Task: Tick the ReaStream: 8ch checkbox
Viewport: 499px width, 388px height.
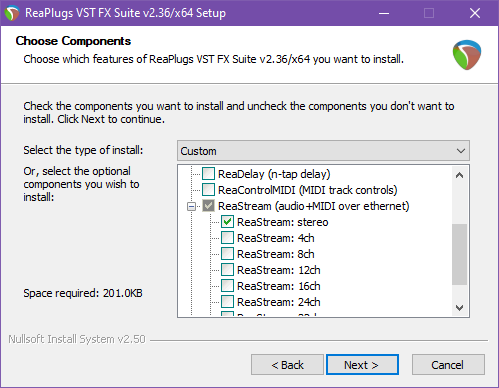Action: pos(227,254)
